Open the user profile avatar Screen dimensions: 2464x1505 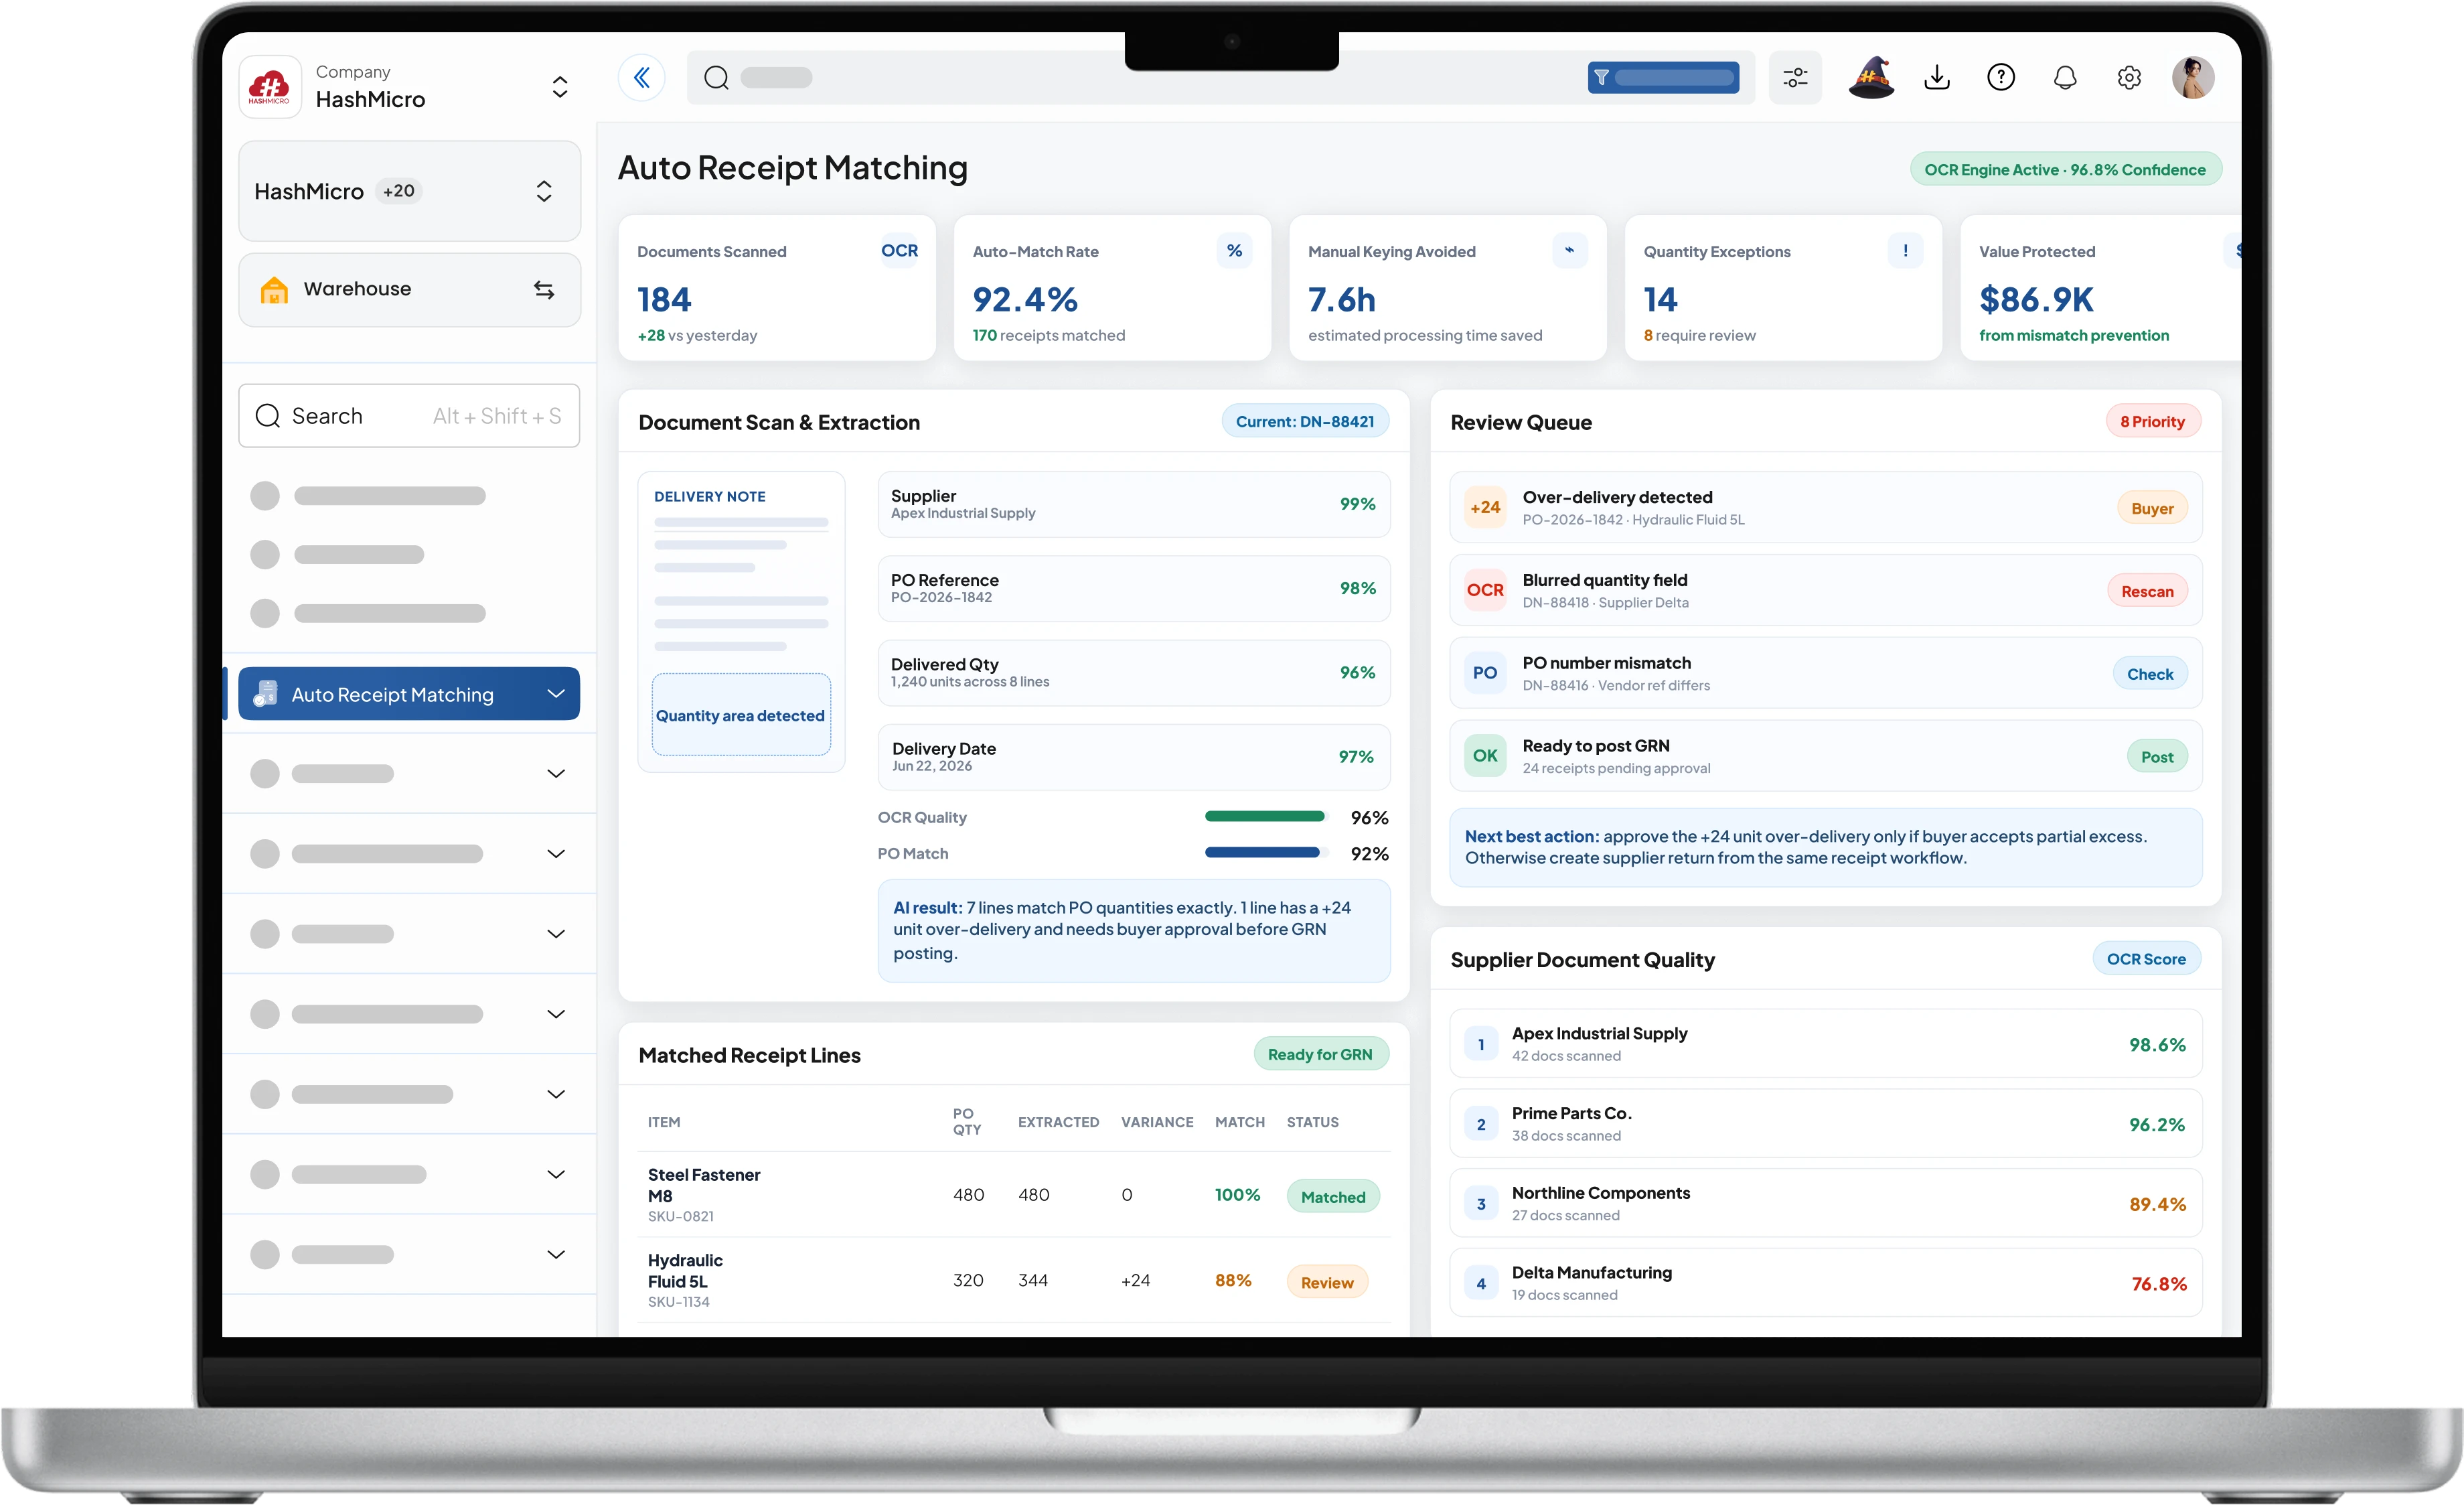[2193, 77]
